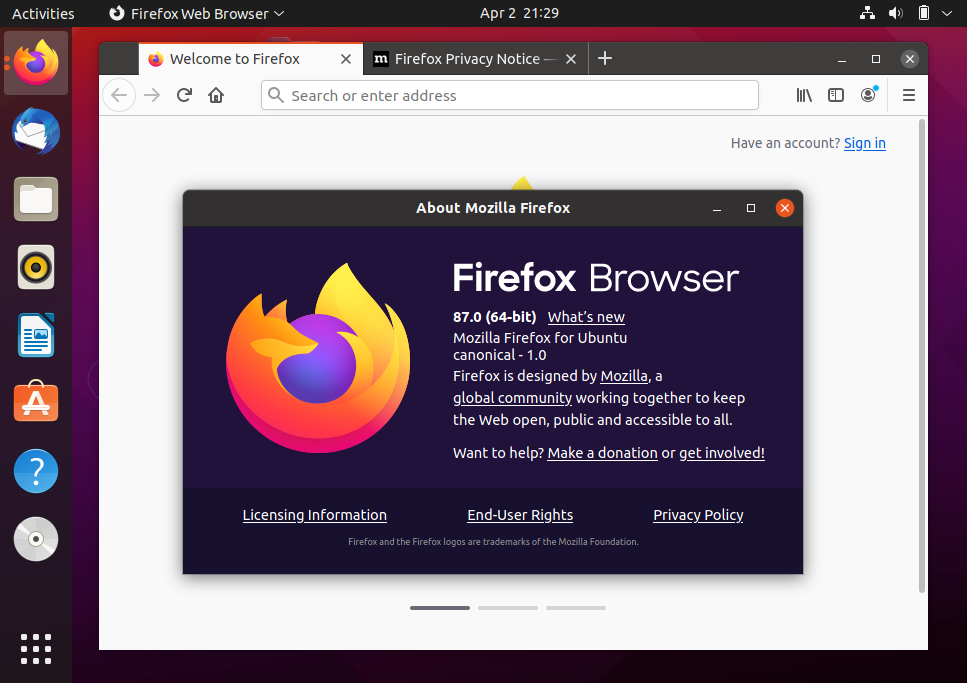Select the second carousel page dot
Screen dimensions: 967x683
pyautogui.click(x=507, y=607)
